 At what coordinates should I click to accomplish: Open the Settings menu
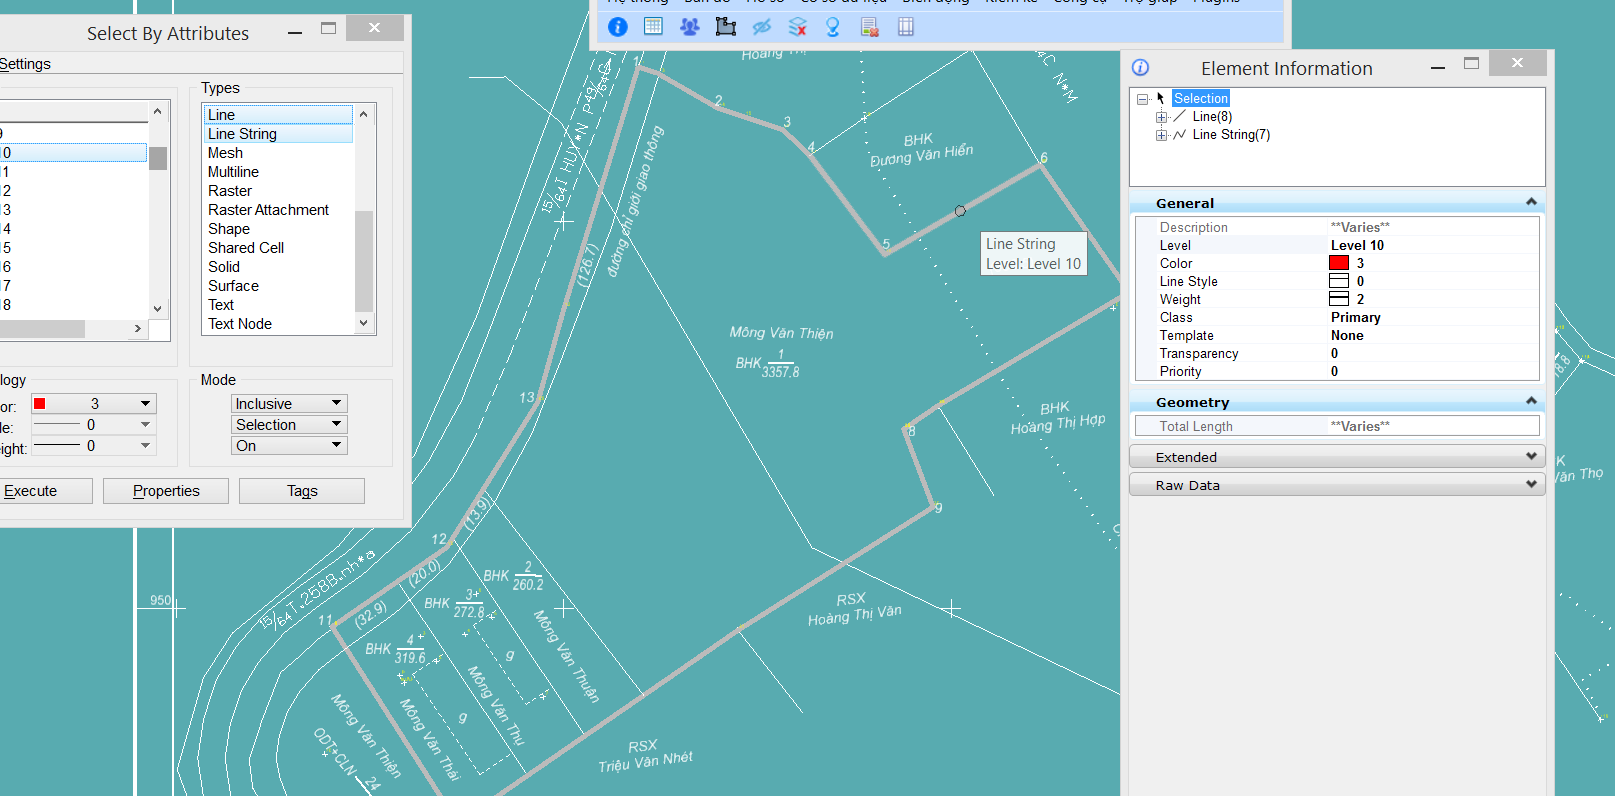(25, 64)
